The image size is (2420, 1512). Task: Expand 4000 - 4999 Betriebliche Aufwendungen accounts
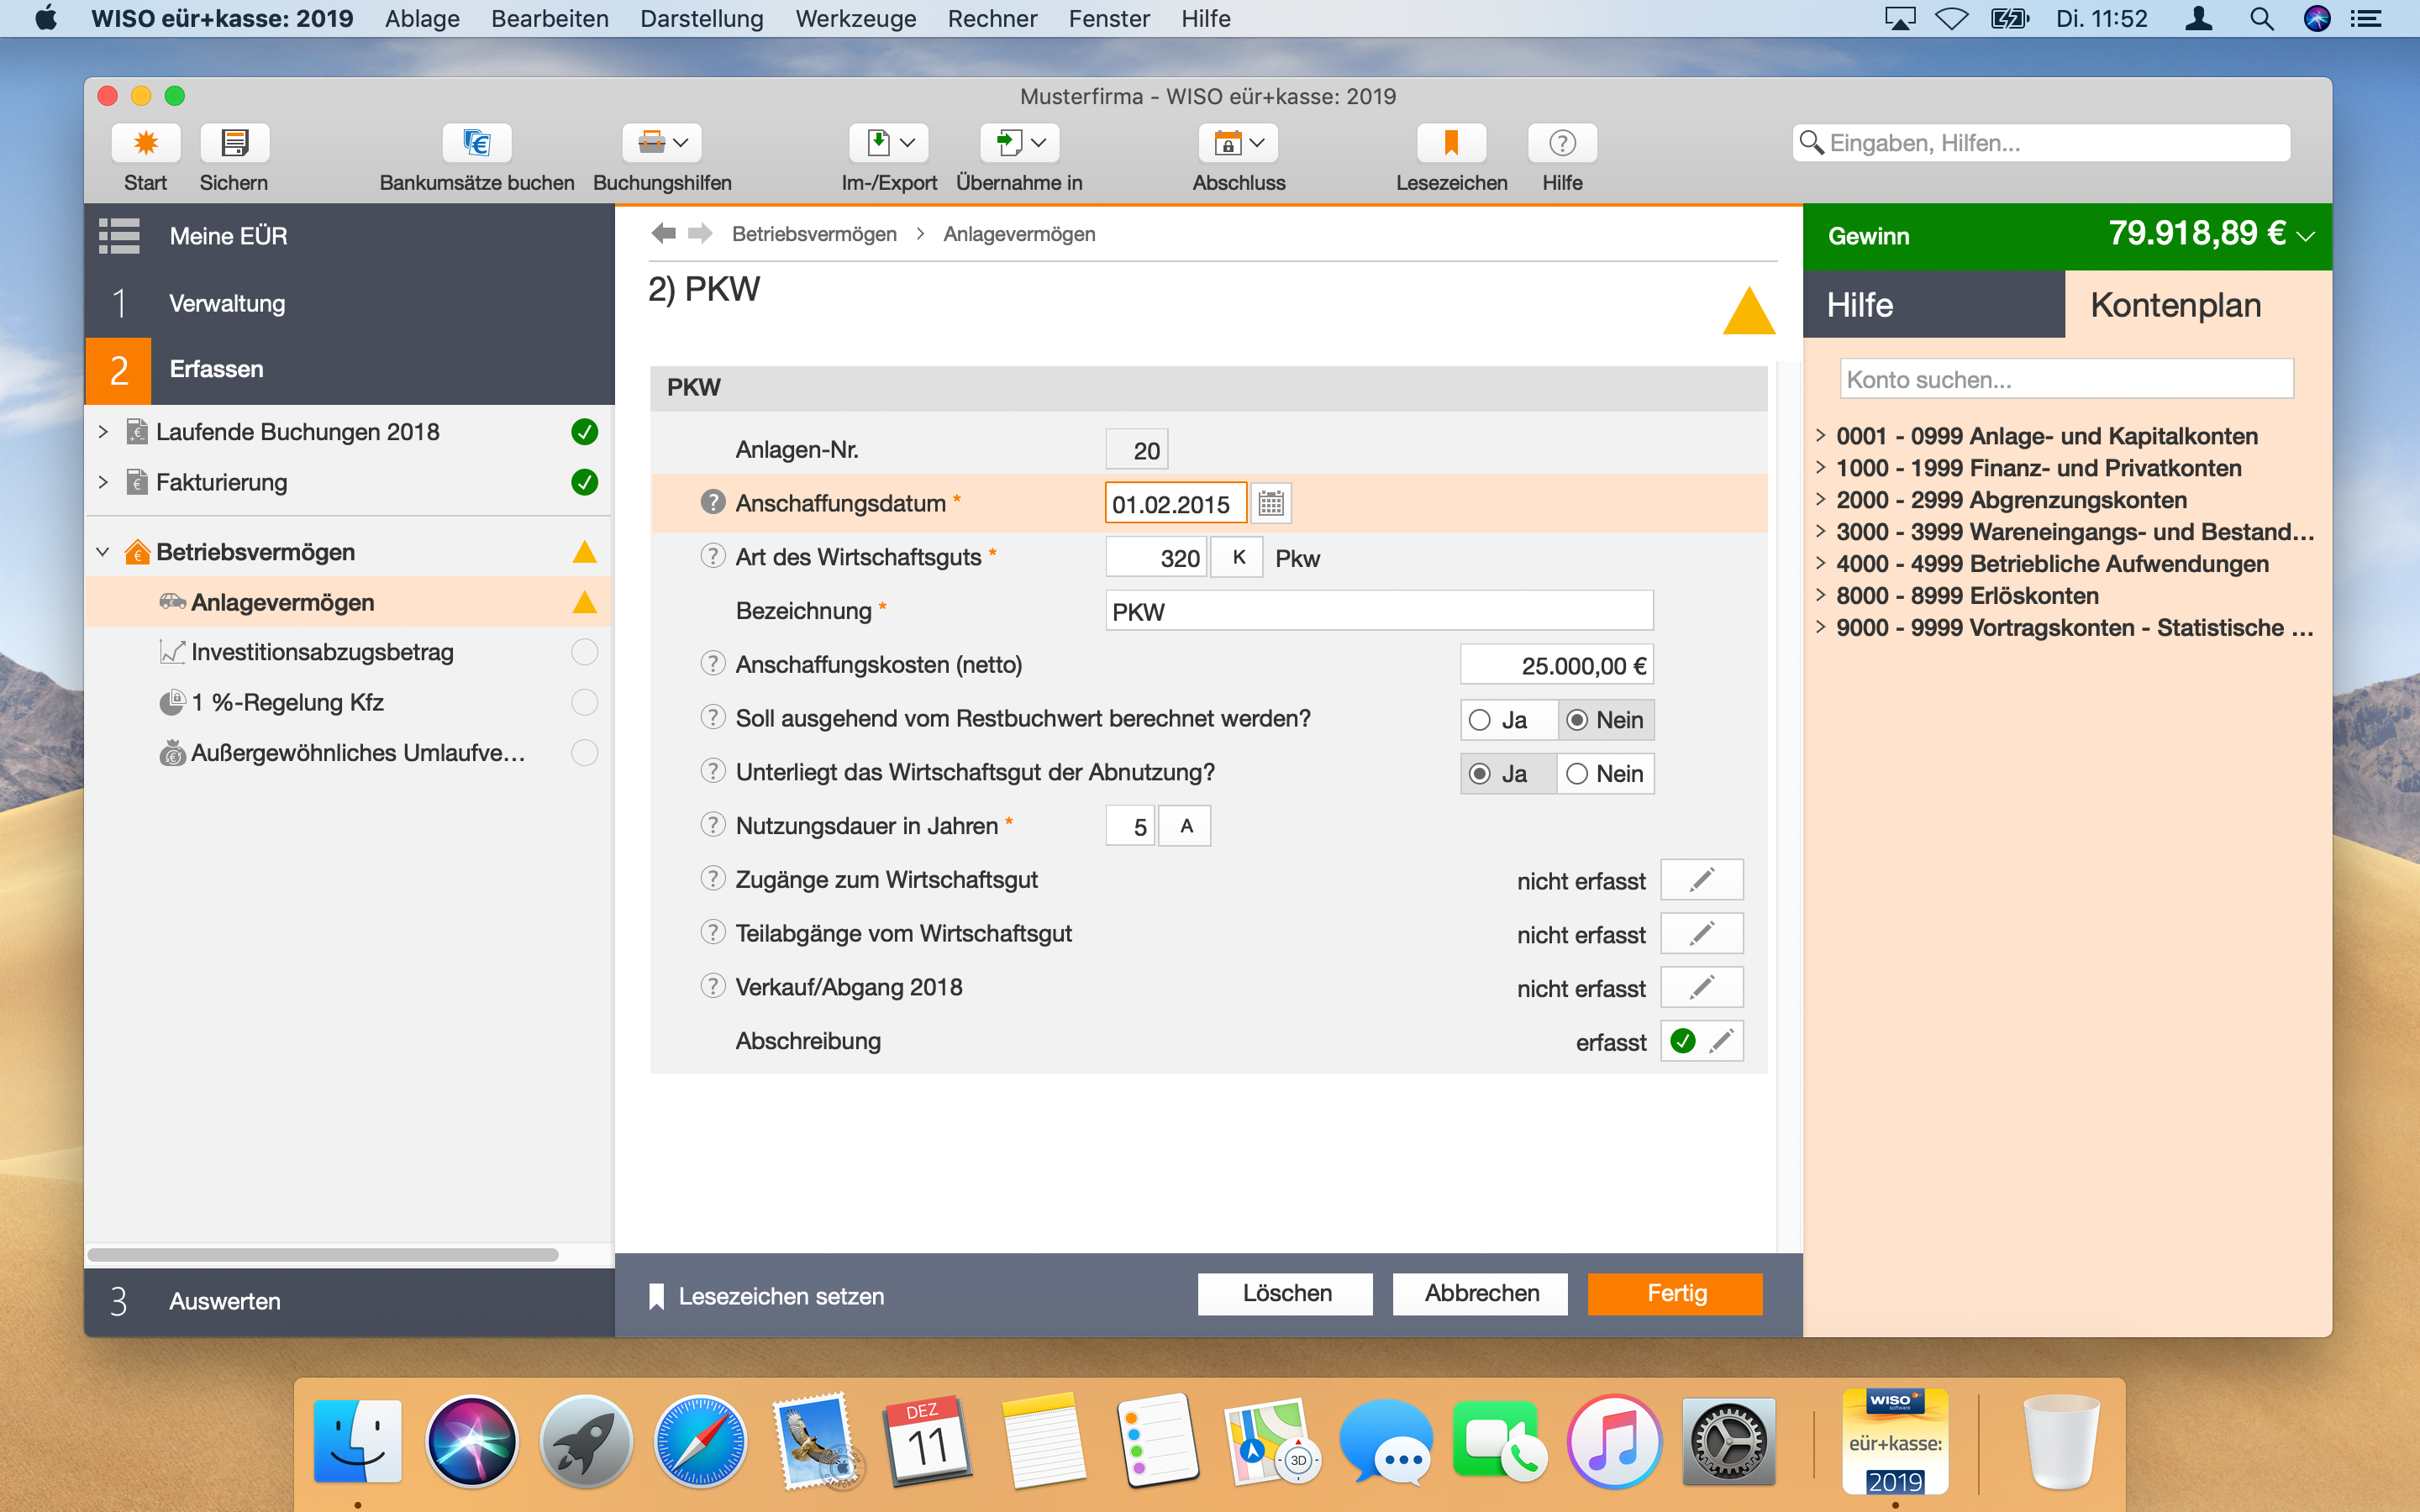(1821, 564)
